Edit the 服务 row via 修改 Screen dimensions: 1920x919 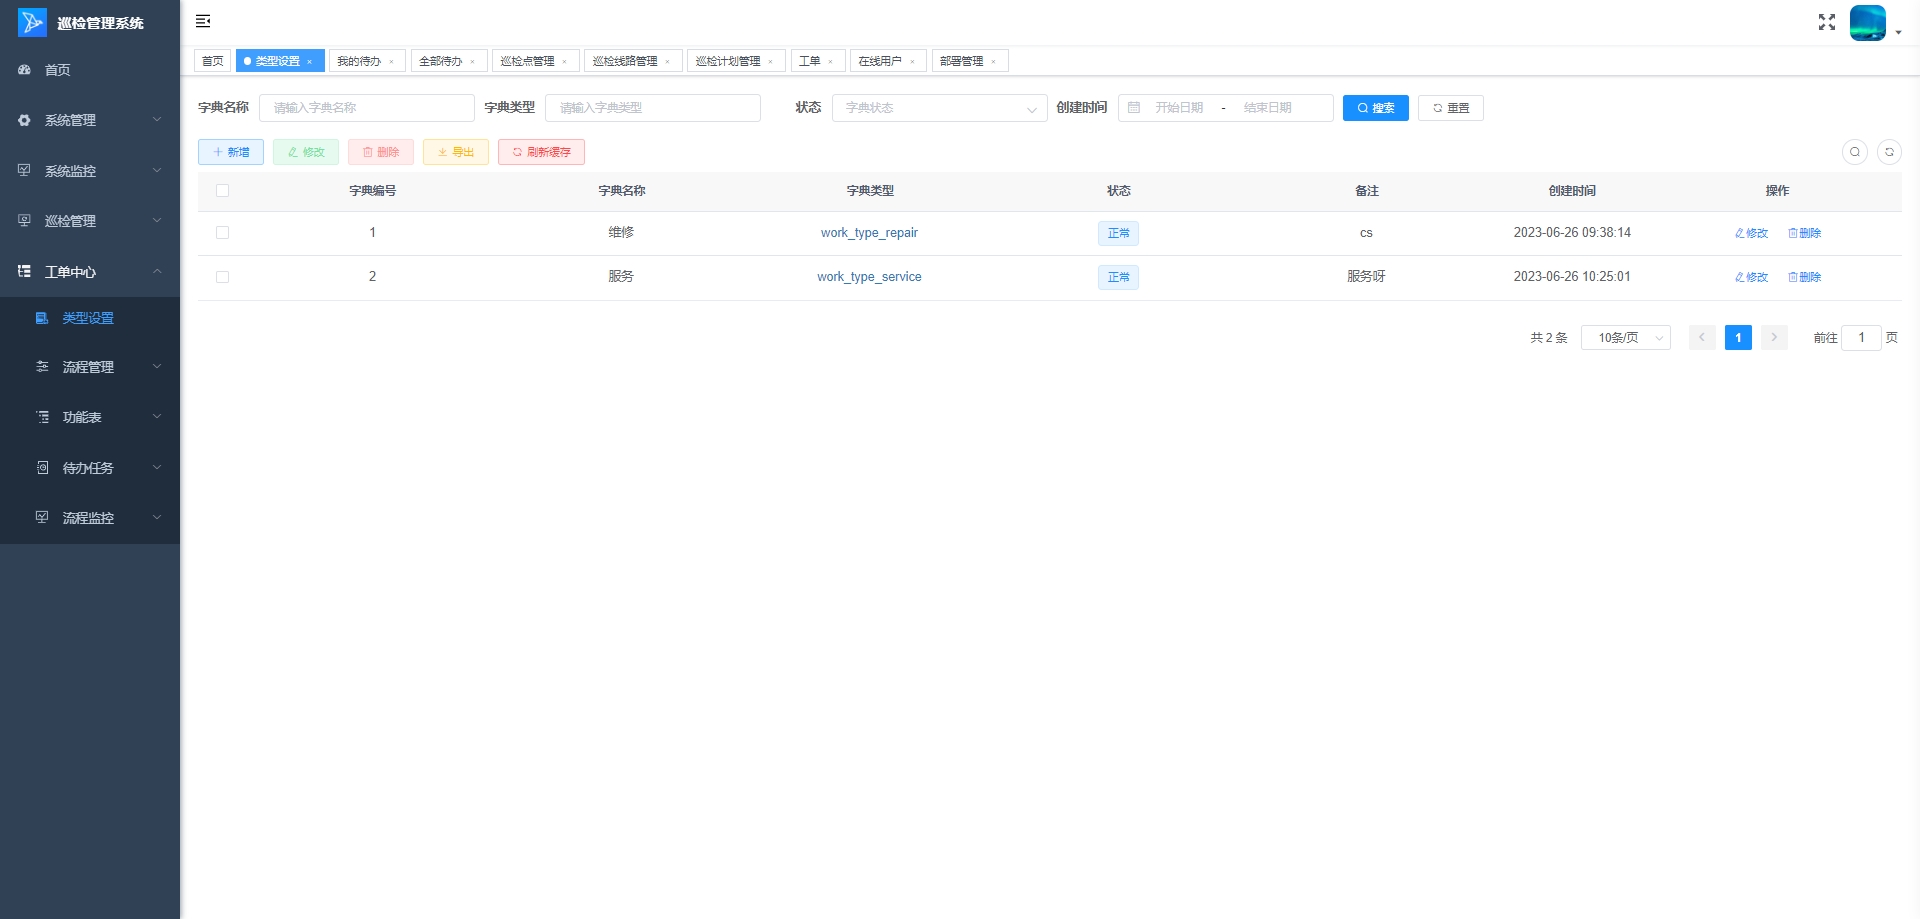(x=1752, y=277)
